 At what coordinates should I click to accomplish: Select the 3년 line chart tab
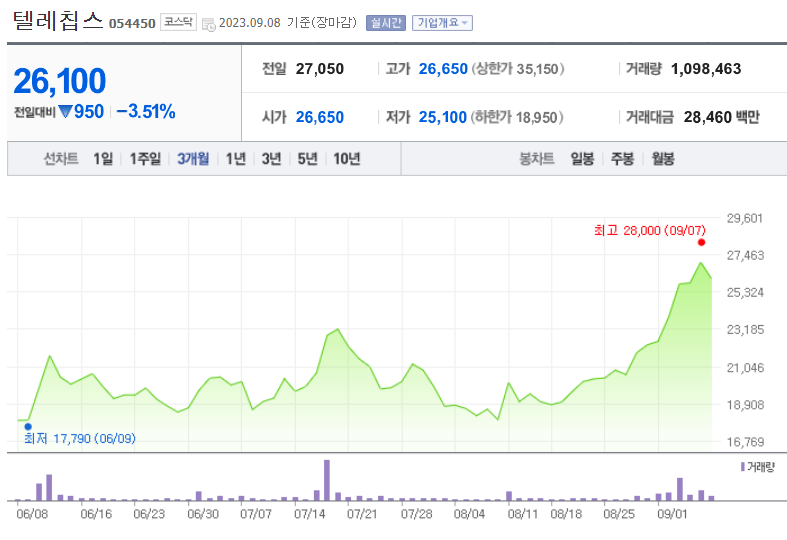pyautogui.click(x=272, y=159)
